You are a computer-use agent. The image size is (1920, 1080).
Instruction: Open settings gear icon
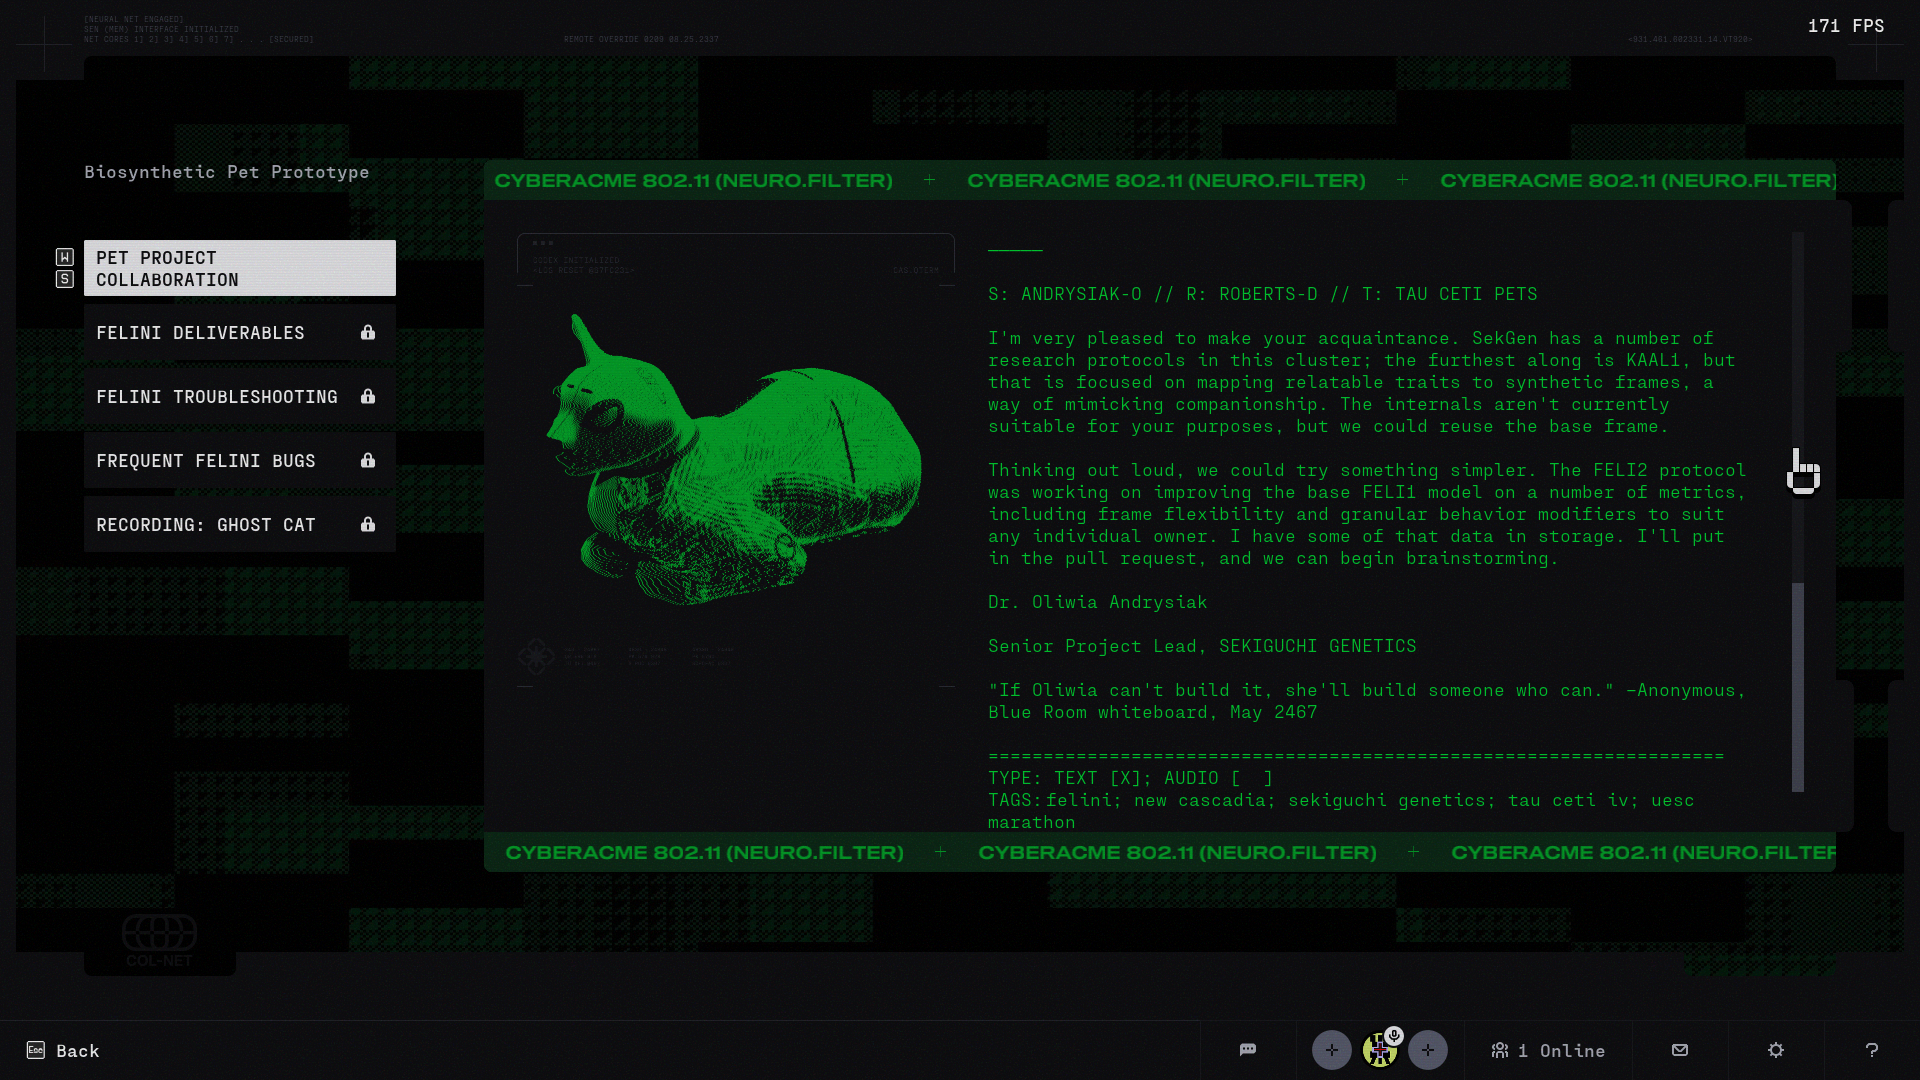click(x=1776, y=1050)
